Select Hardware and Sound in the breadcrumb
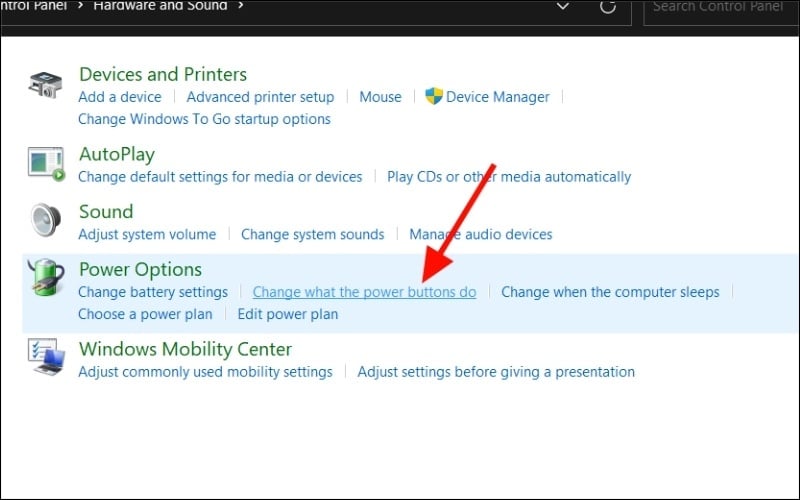Viewport: 800px width, 500px height. [160, 6]
